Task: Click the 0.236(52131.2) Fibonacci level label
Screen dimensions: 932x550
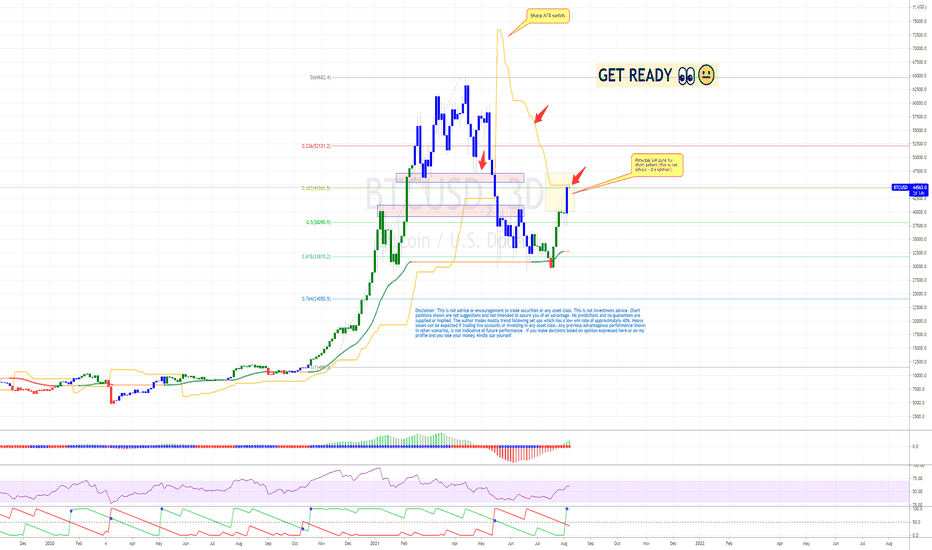Action: coord(316,146)
